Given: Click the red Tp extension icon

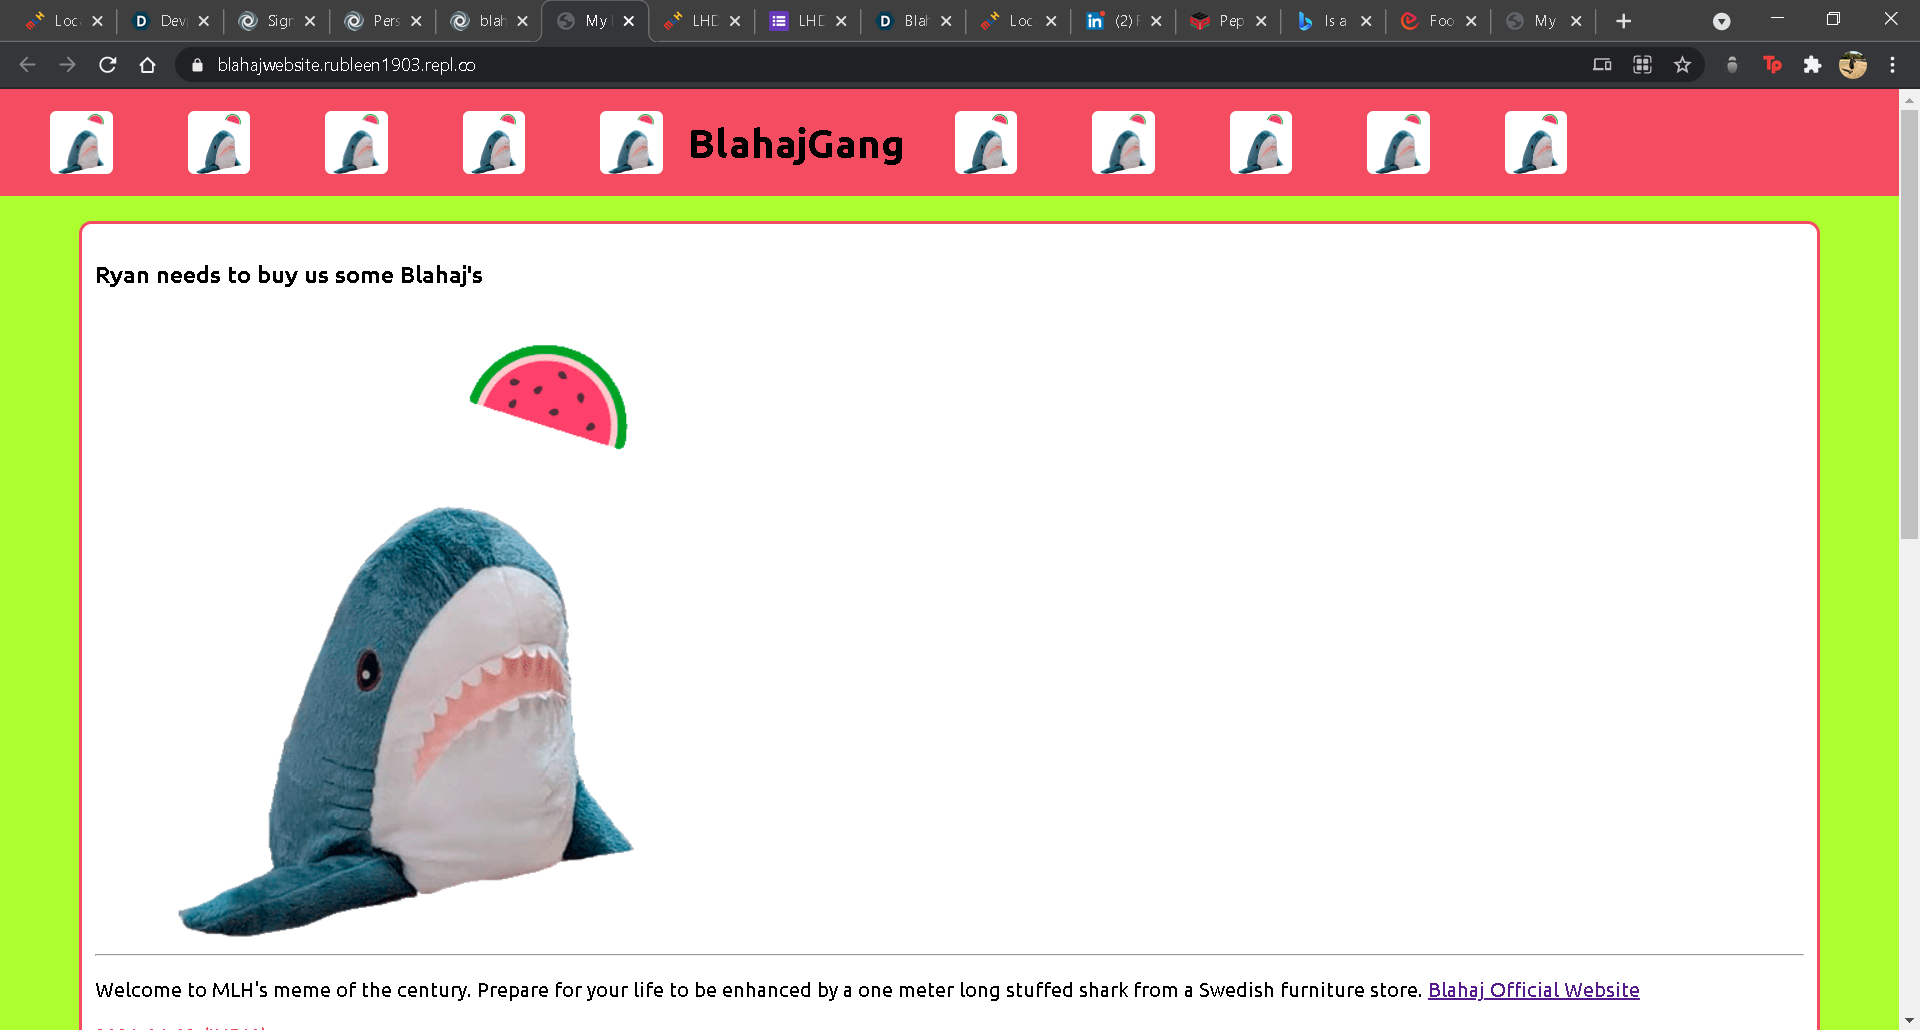Looking at the screenshot, I should click(x=1772, y=65).
